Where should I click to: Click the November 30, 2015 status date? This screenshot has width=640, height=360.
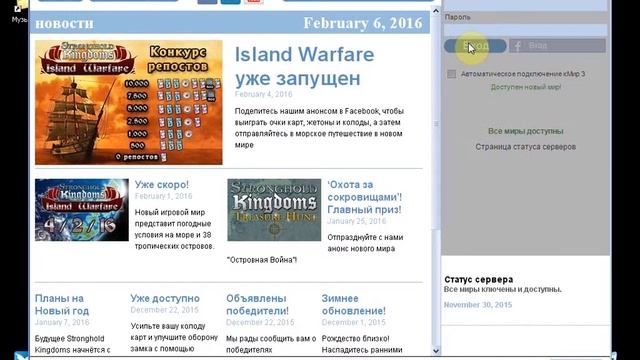[x=478, y=305]
